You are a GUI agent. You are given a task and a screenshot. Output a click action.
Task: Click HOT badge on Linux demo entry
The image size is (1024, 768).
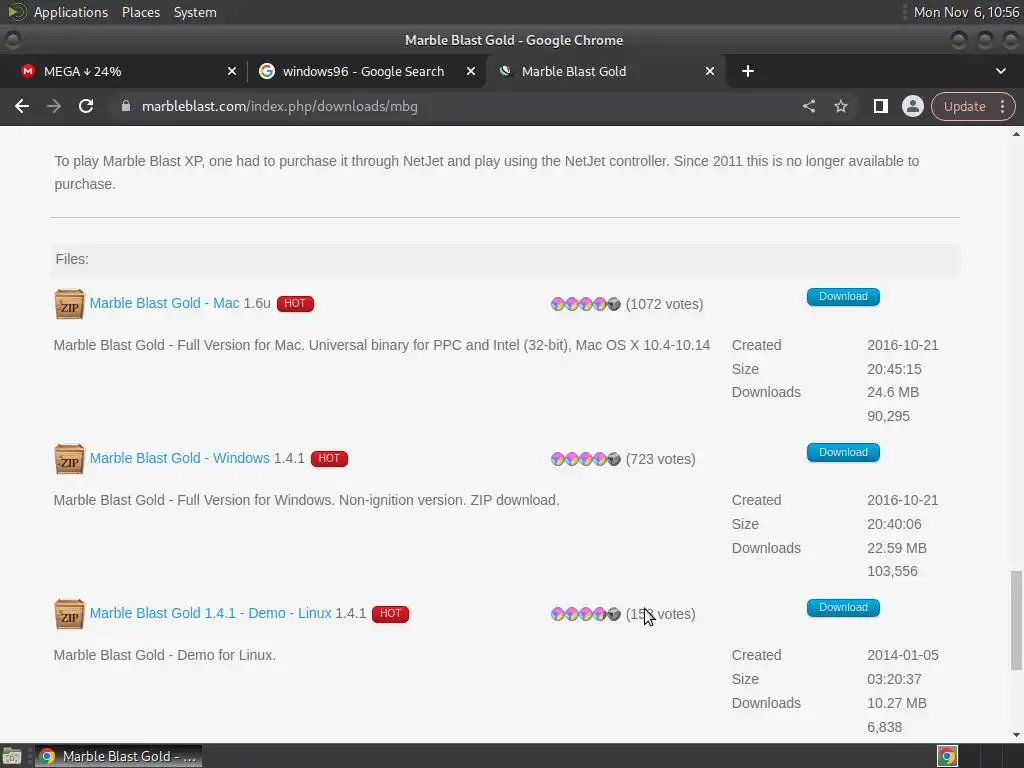(x=391, y=614)
